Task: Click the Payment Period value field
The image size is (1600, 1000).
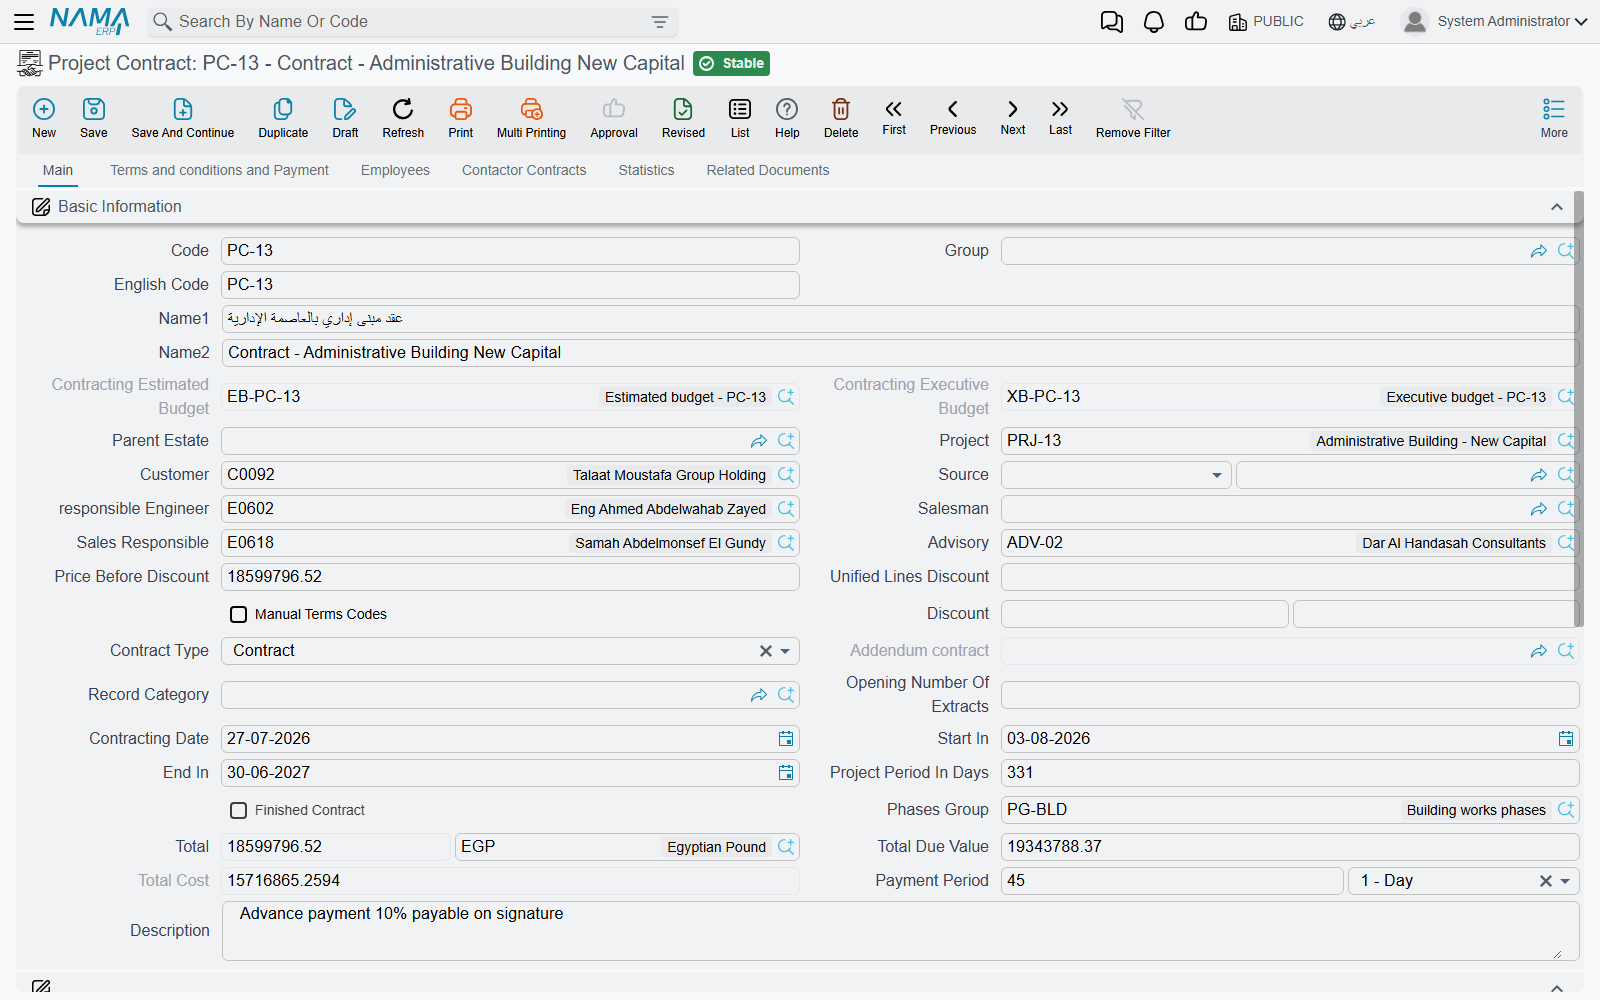Action: [1172, 881]
